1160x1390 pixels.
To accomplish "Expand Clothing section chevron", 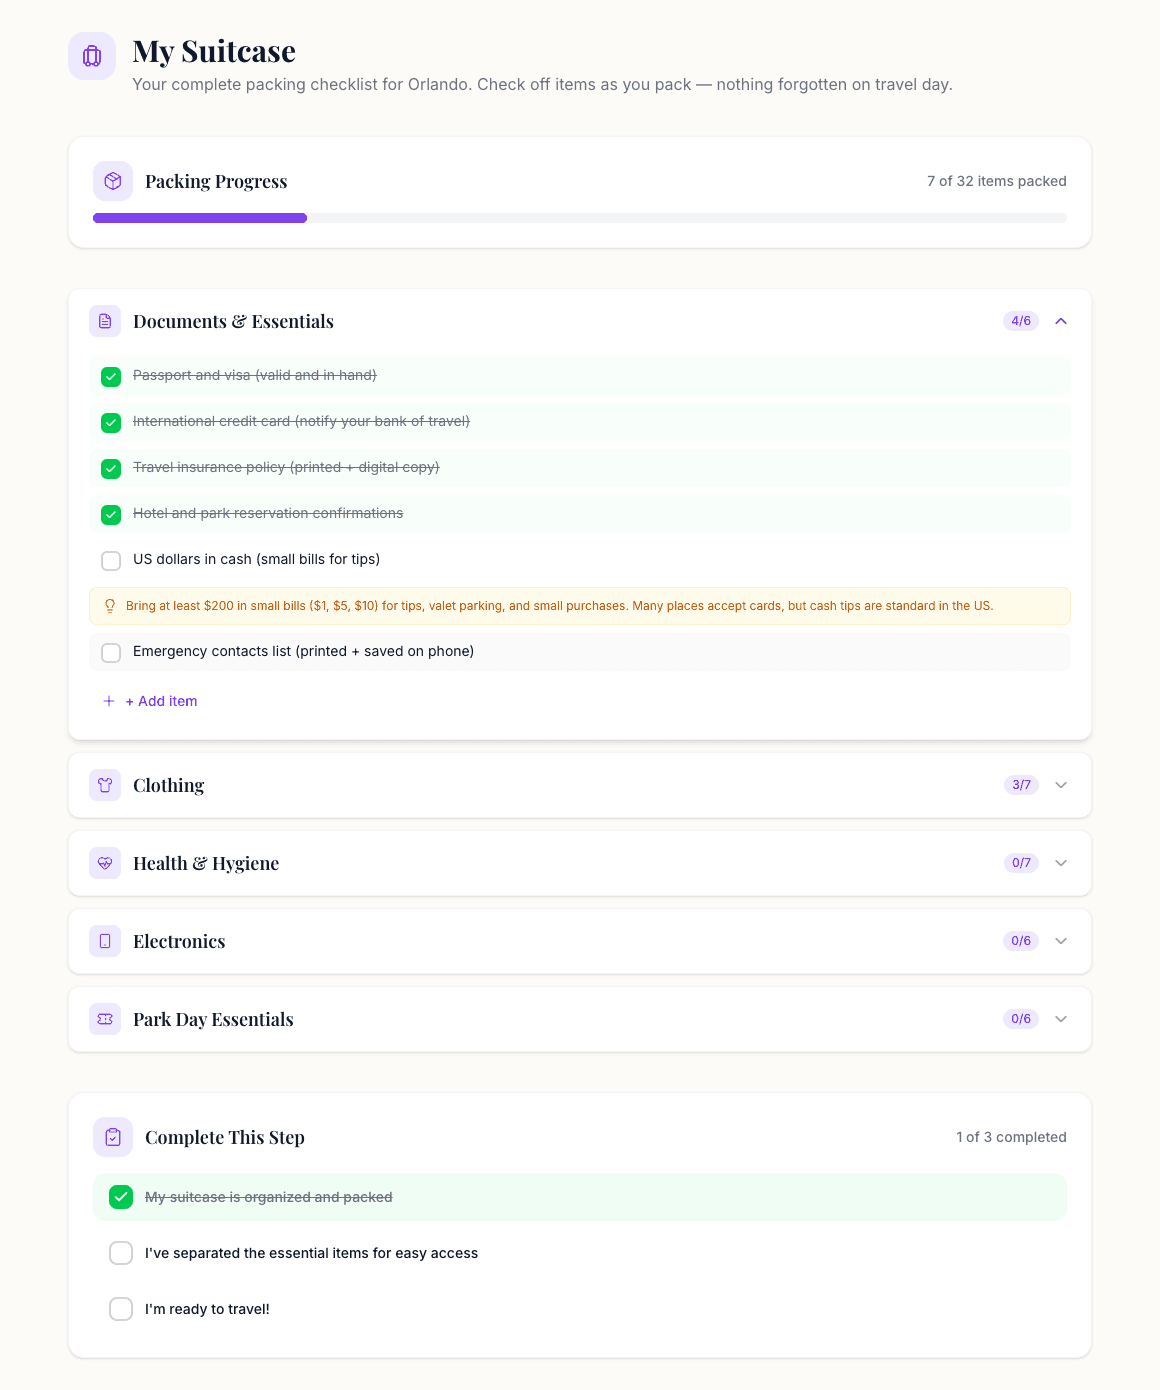I will click(x=1061, y=785).
